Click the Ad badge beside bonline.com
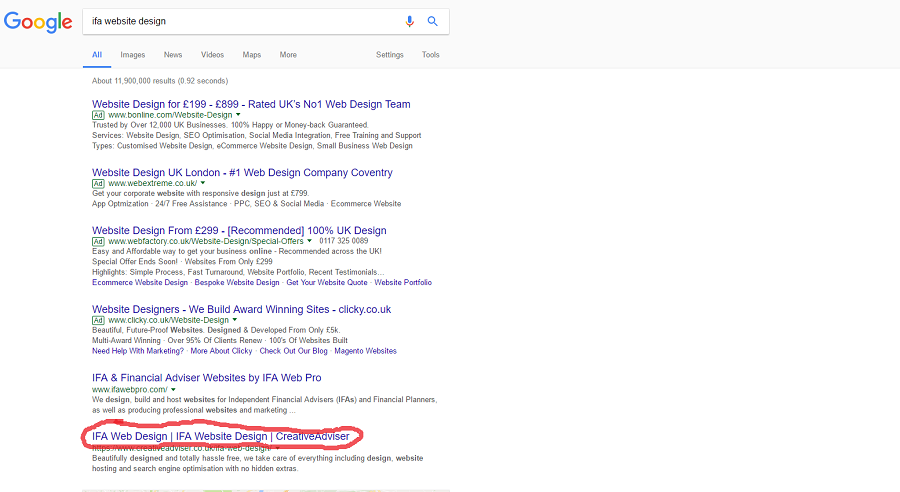 [98, 115]
